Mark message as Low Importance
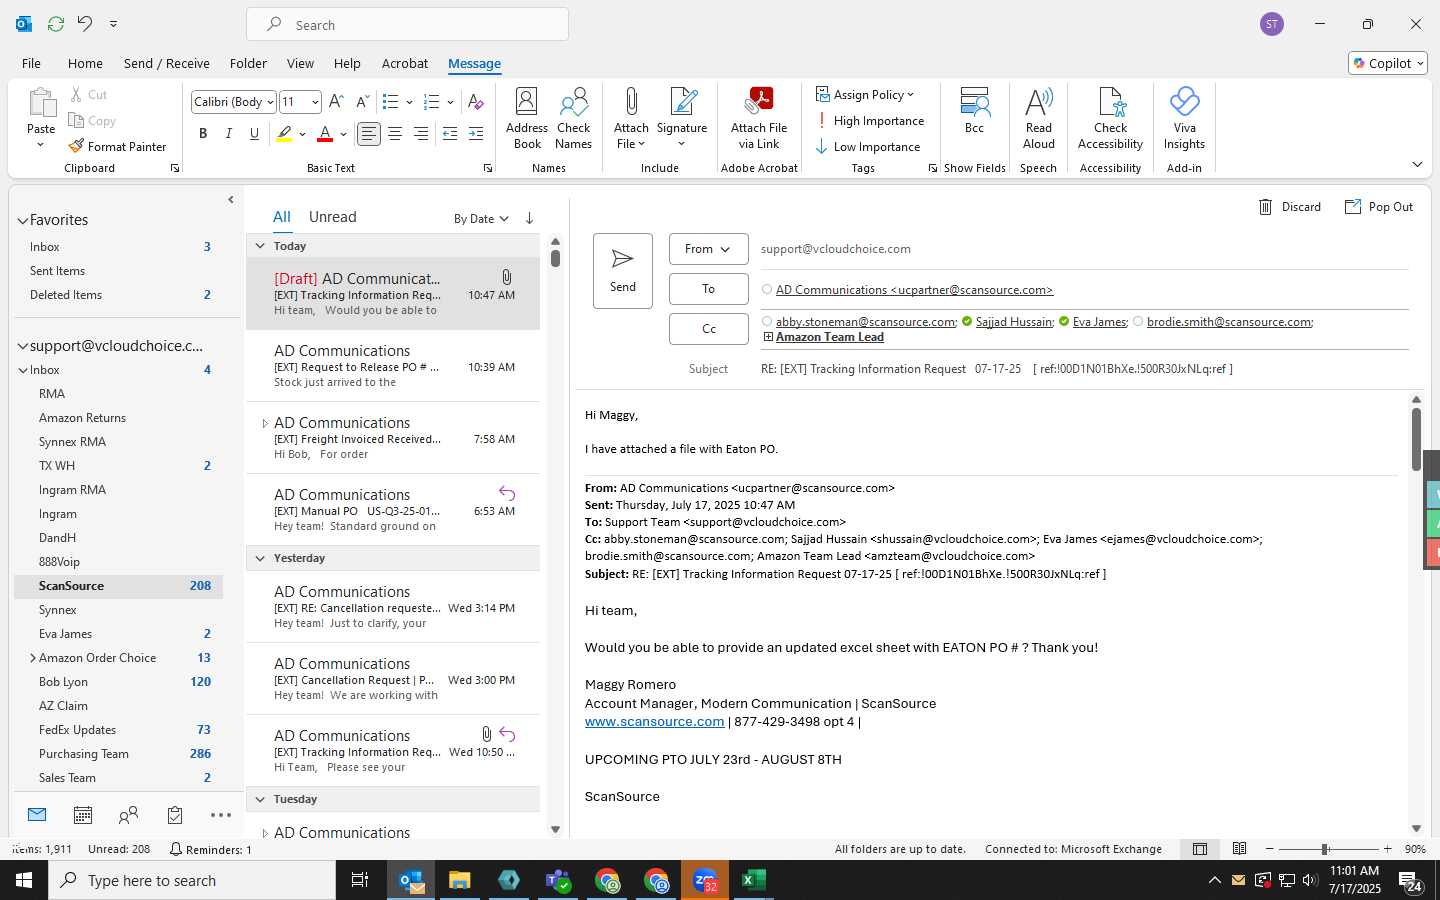The width and height of the screenshot is (1440, 900). pyautogui.click(x=868, y=146)
